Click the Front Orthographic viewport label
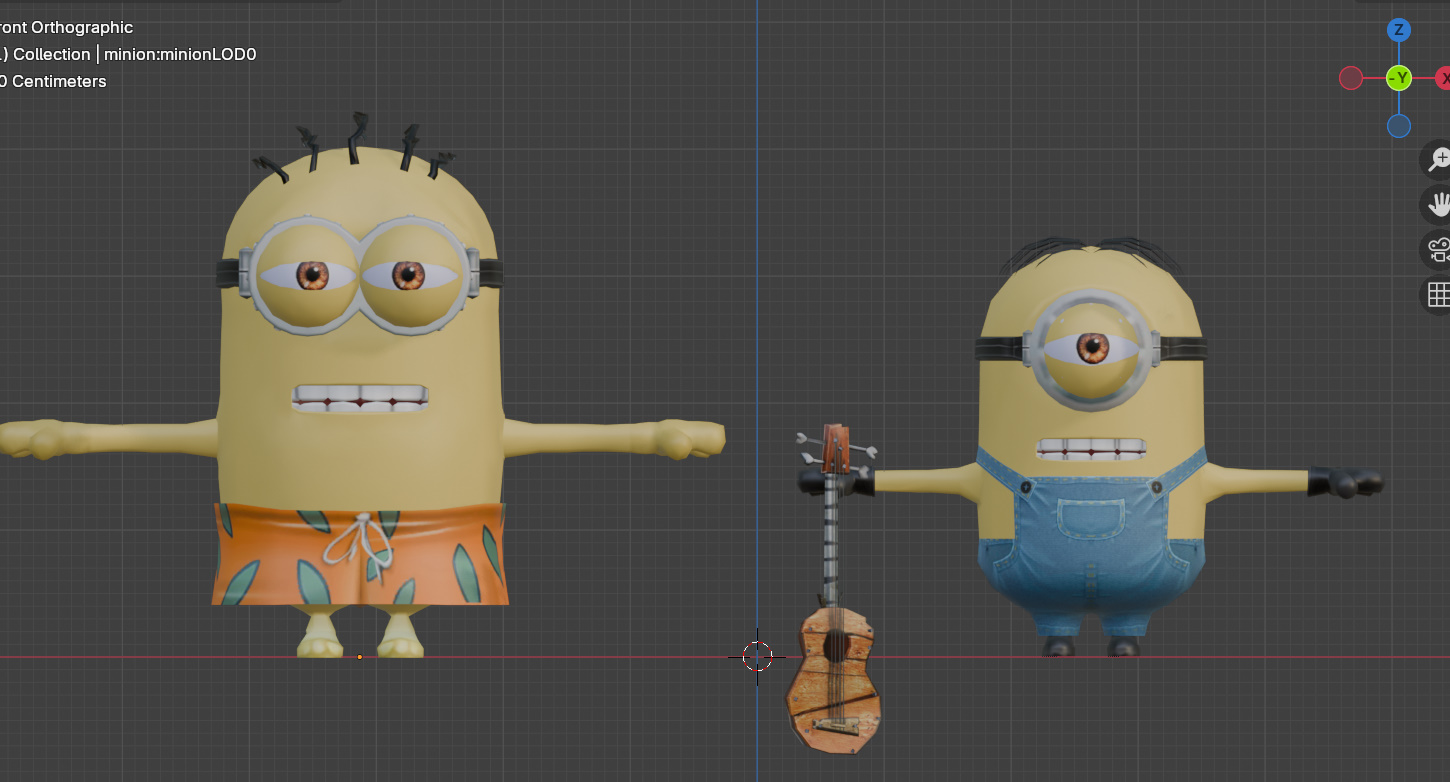Image resolution: width=1450 pixels, height=782 pixels. pyautogui.click(x=66, y=27)
